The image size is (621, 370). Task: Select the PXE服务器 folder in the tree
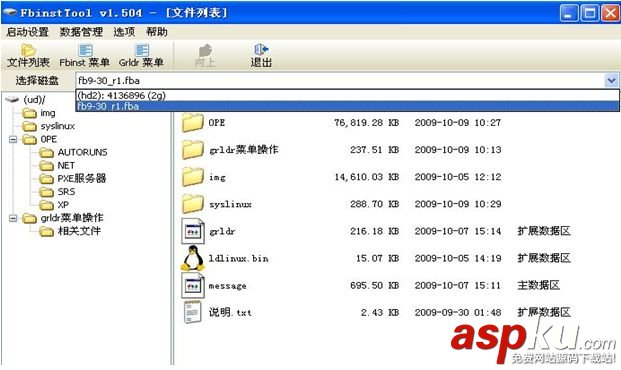tap(82, 179)
